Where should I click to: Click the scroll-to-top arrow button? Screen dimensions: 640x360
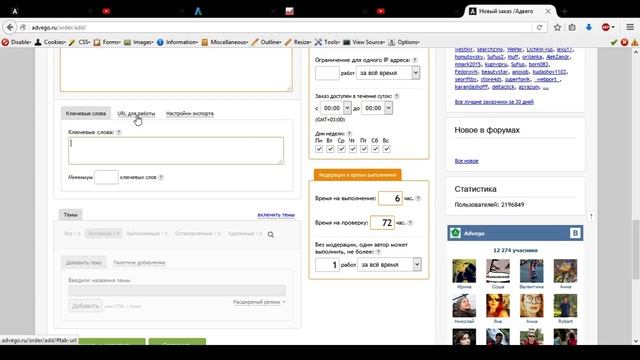591,217
